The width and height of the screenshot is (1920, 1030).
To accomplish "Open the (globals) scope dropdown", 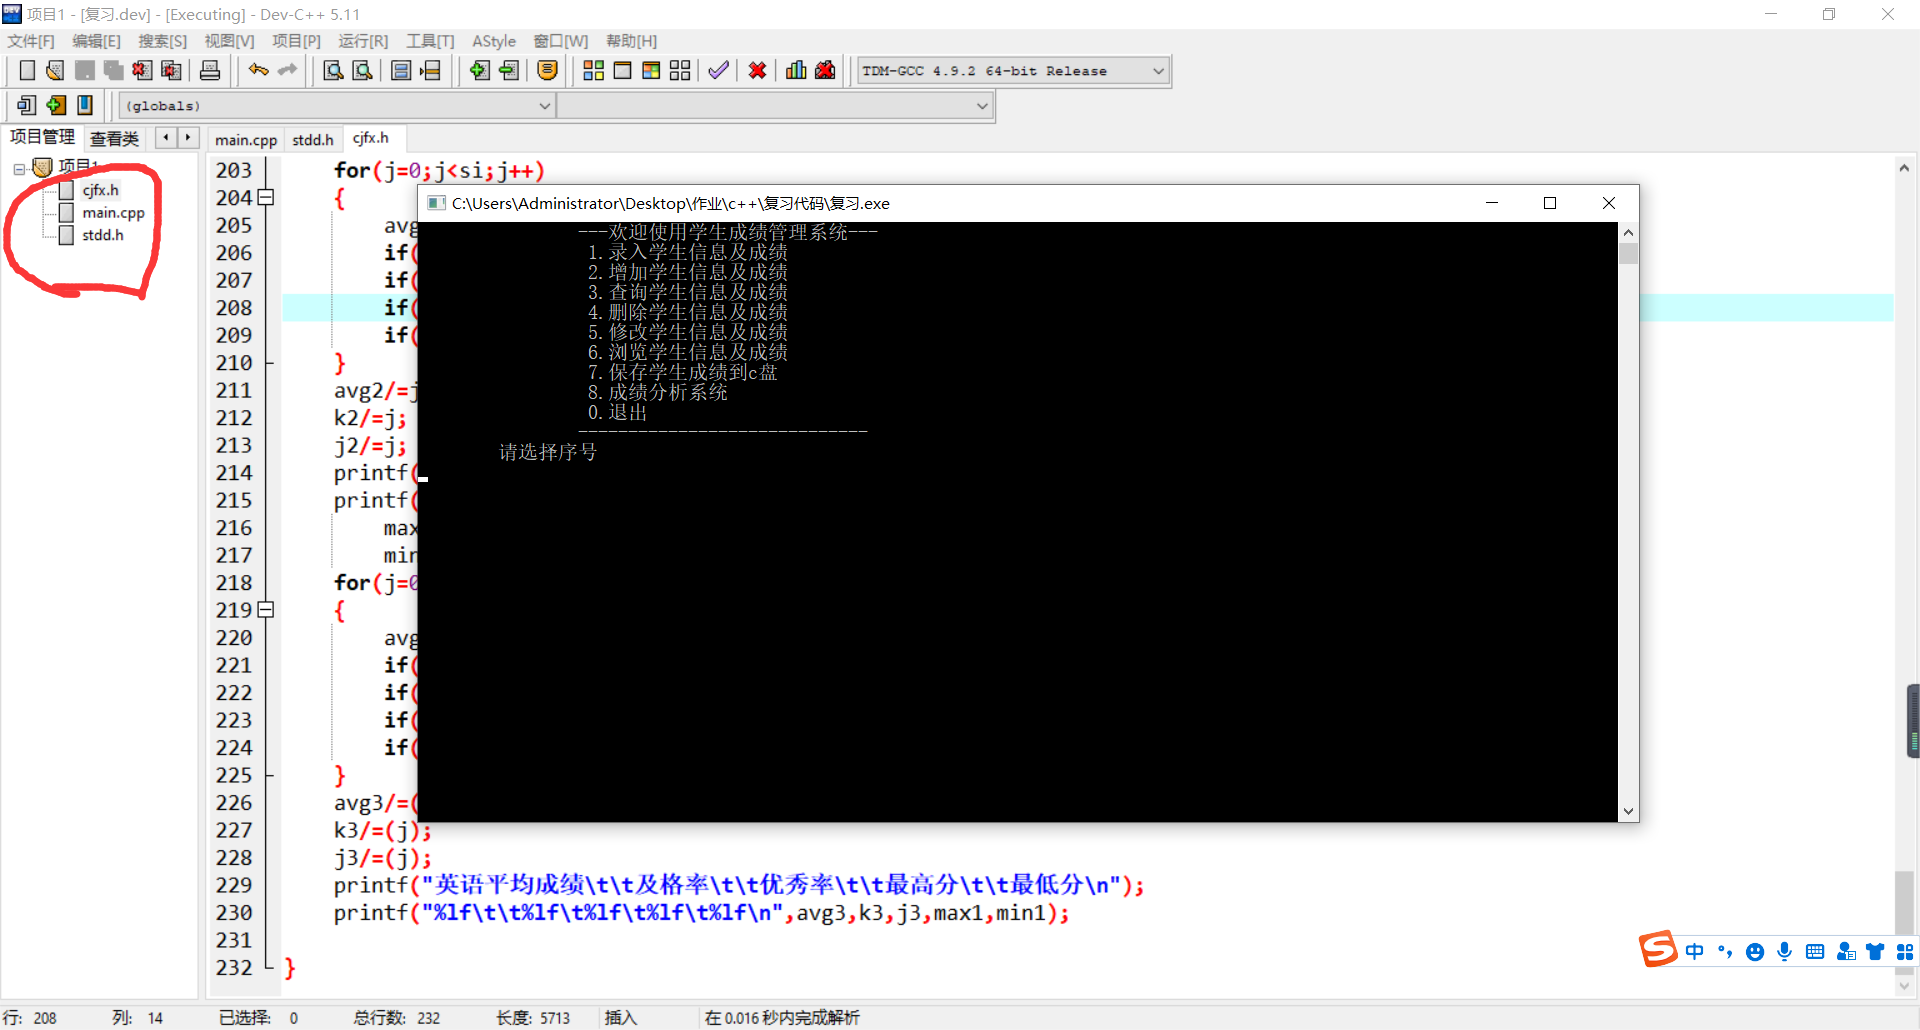I will tap(545, 106).
